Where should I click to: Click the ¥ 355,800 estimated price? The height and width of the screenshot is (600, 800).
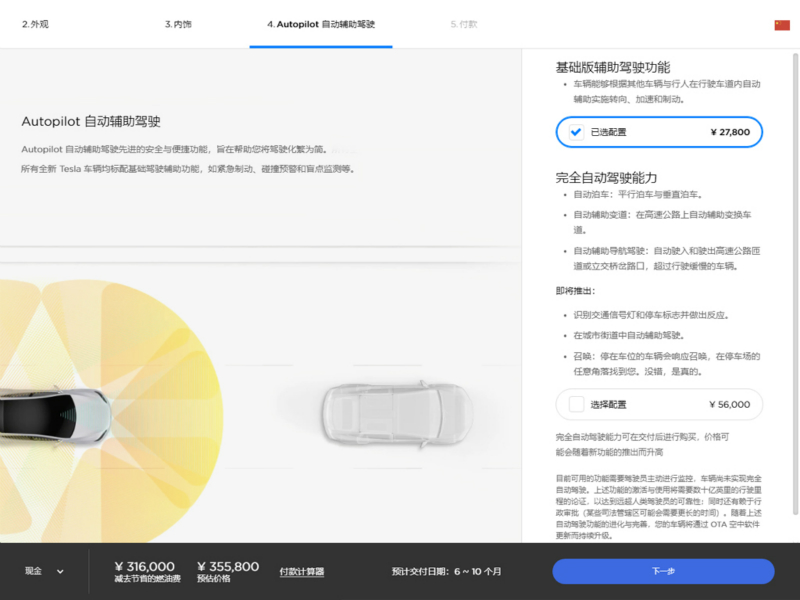point(228,566)
